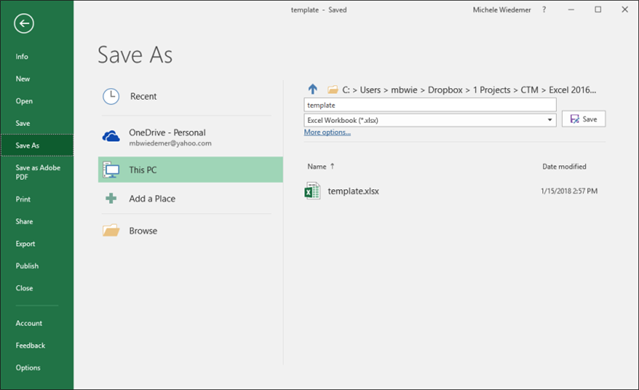Open Excel Options

coord(28,368)
